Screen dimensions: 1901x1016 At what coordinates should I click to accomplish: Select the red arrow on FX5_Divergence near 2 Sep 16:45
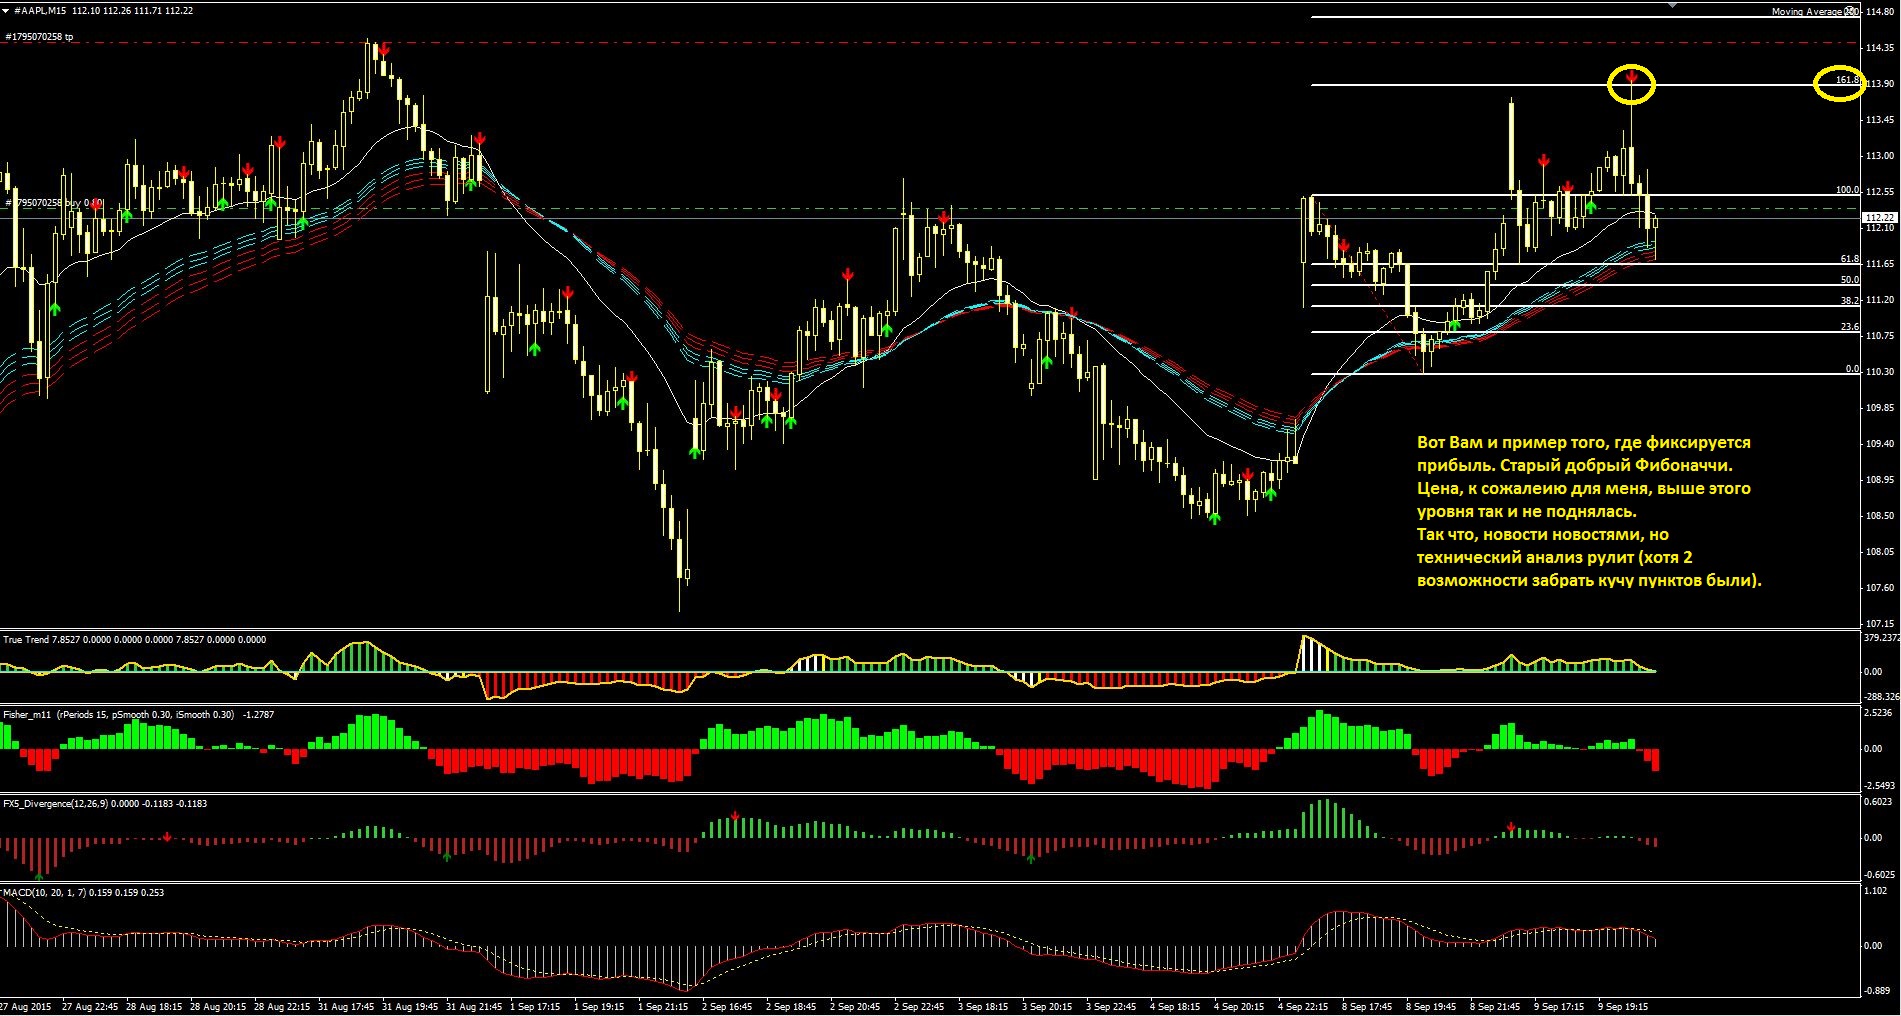[x=735, y=817]
